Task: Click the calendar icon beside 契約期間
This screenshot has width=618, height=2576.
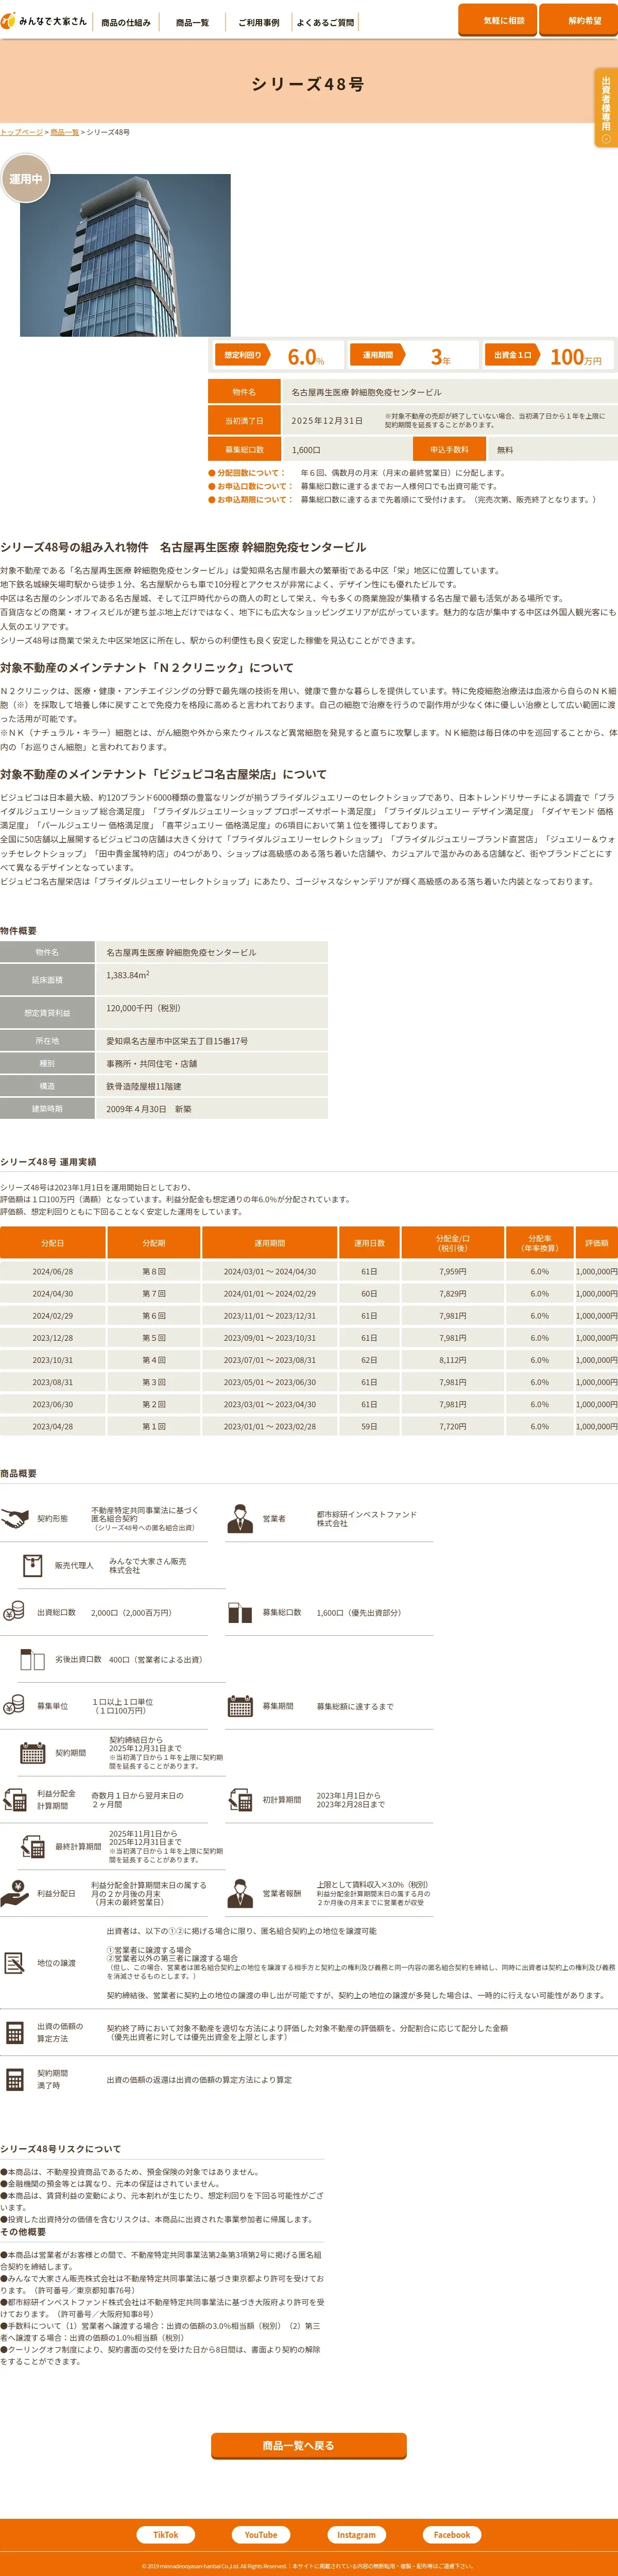Action: (33, 1753)
